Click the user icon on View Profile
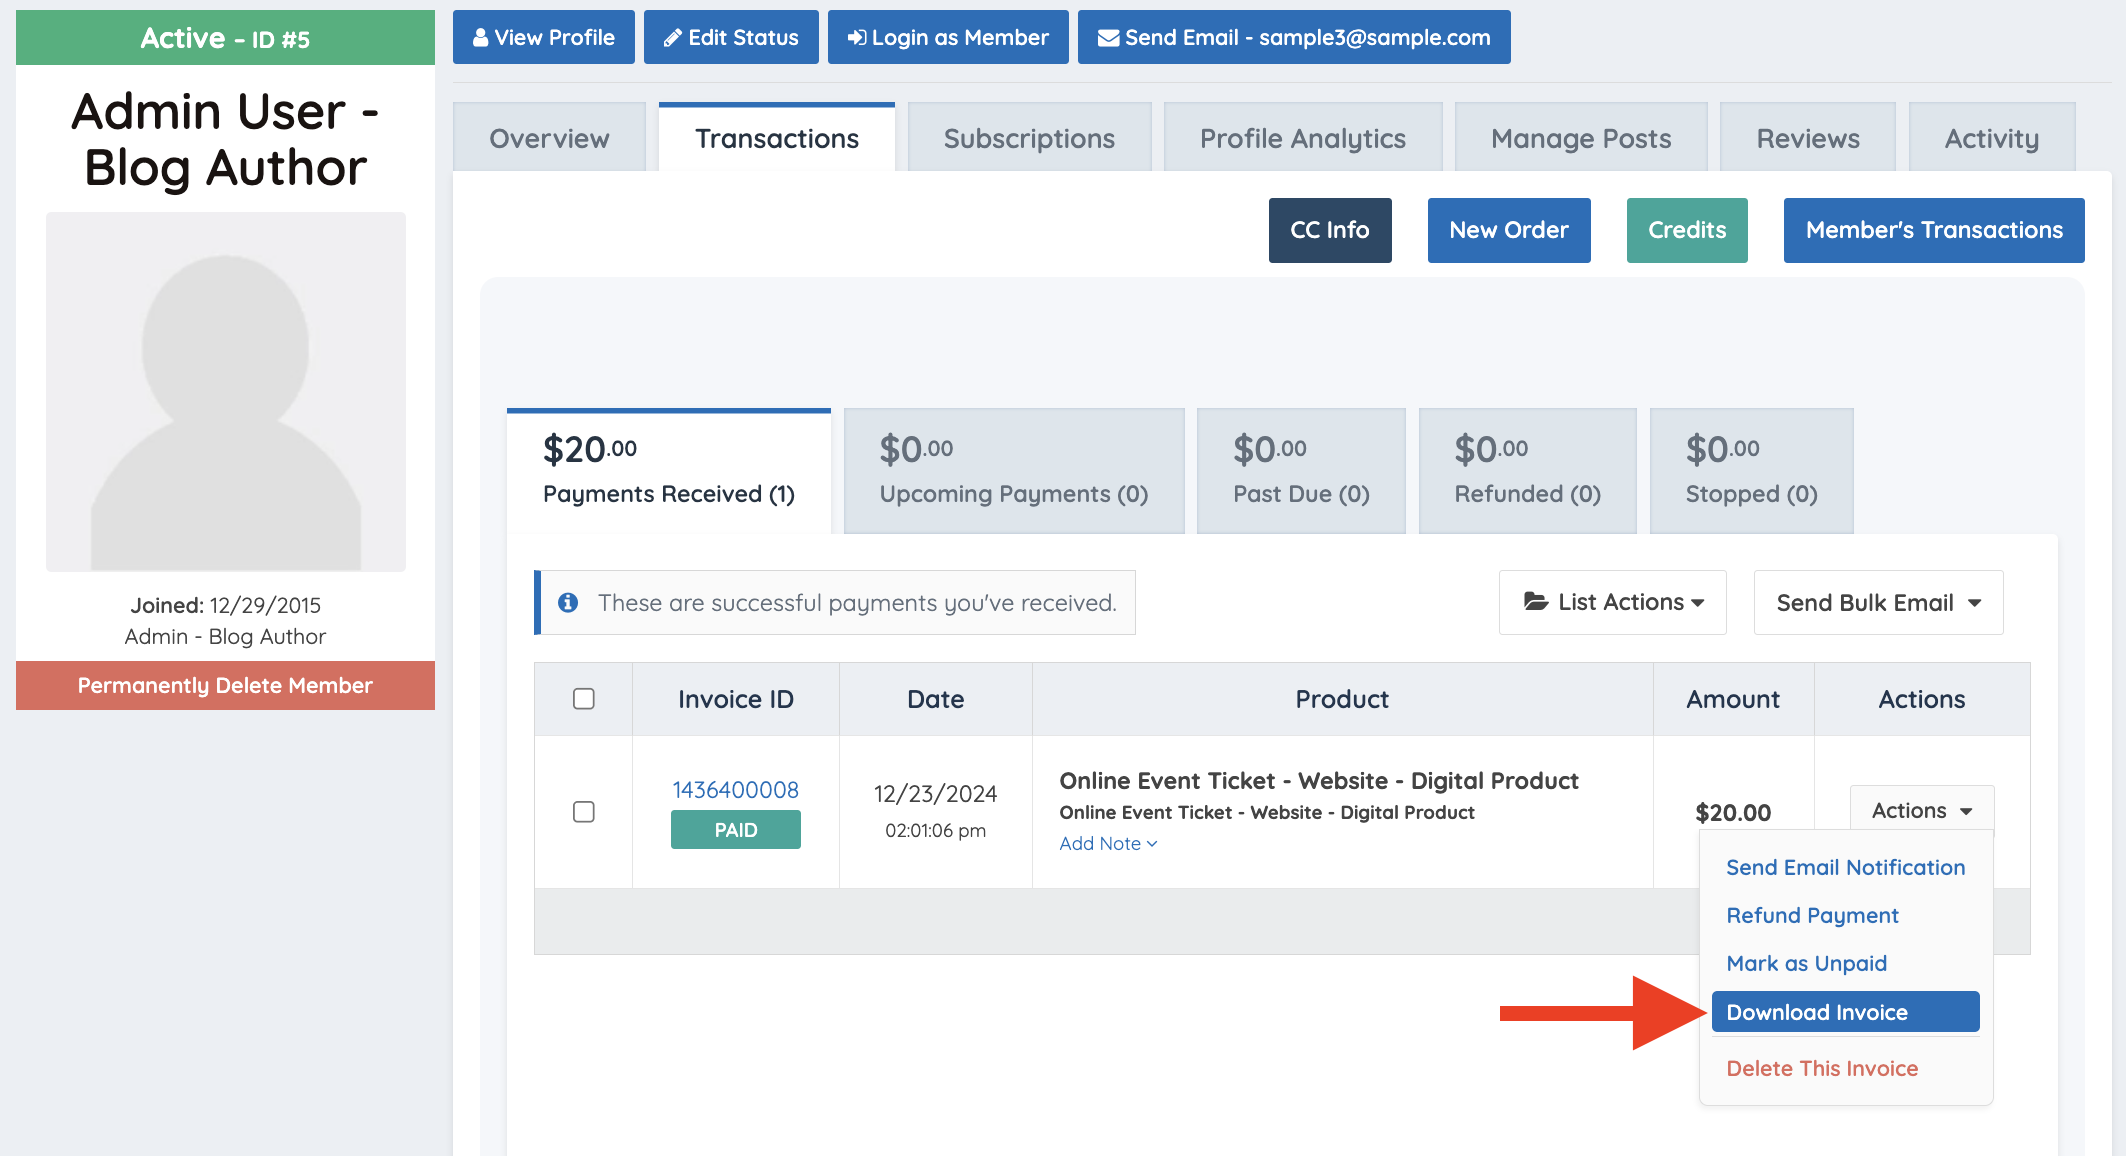The height and width of the screenshot is (1156, 2126). pyautogui.click(x=481, y=38)
